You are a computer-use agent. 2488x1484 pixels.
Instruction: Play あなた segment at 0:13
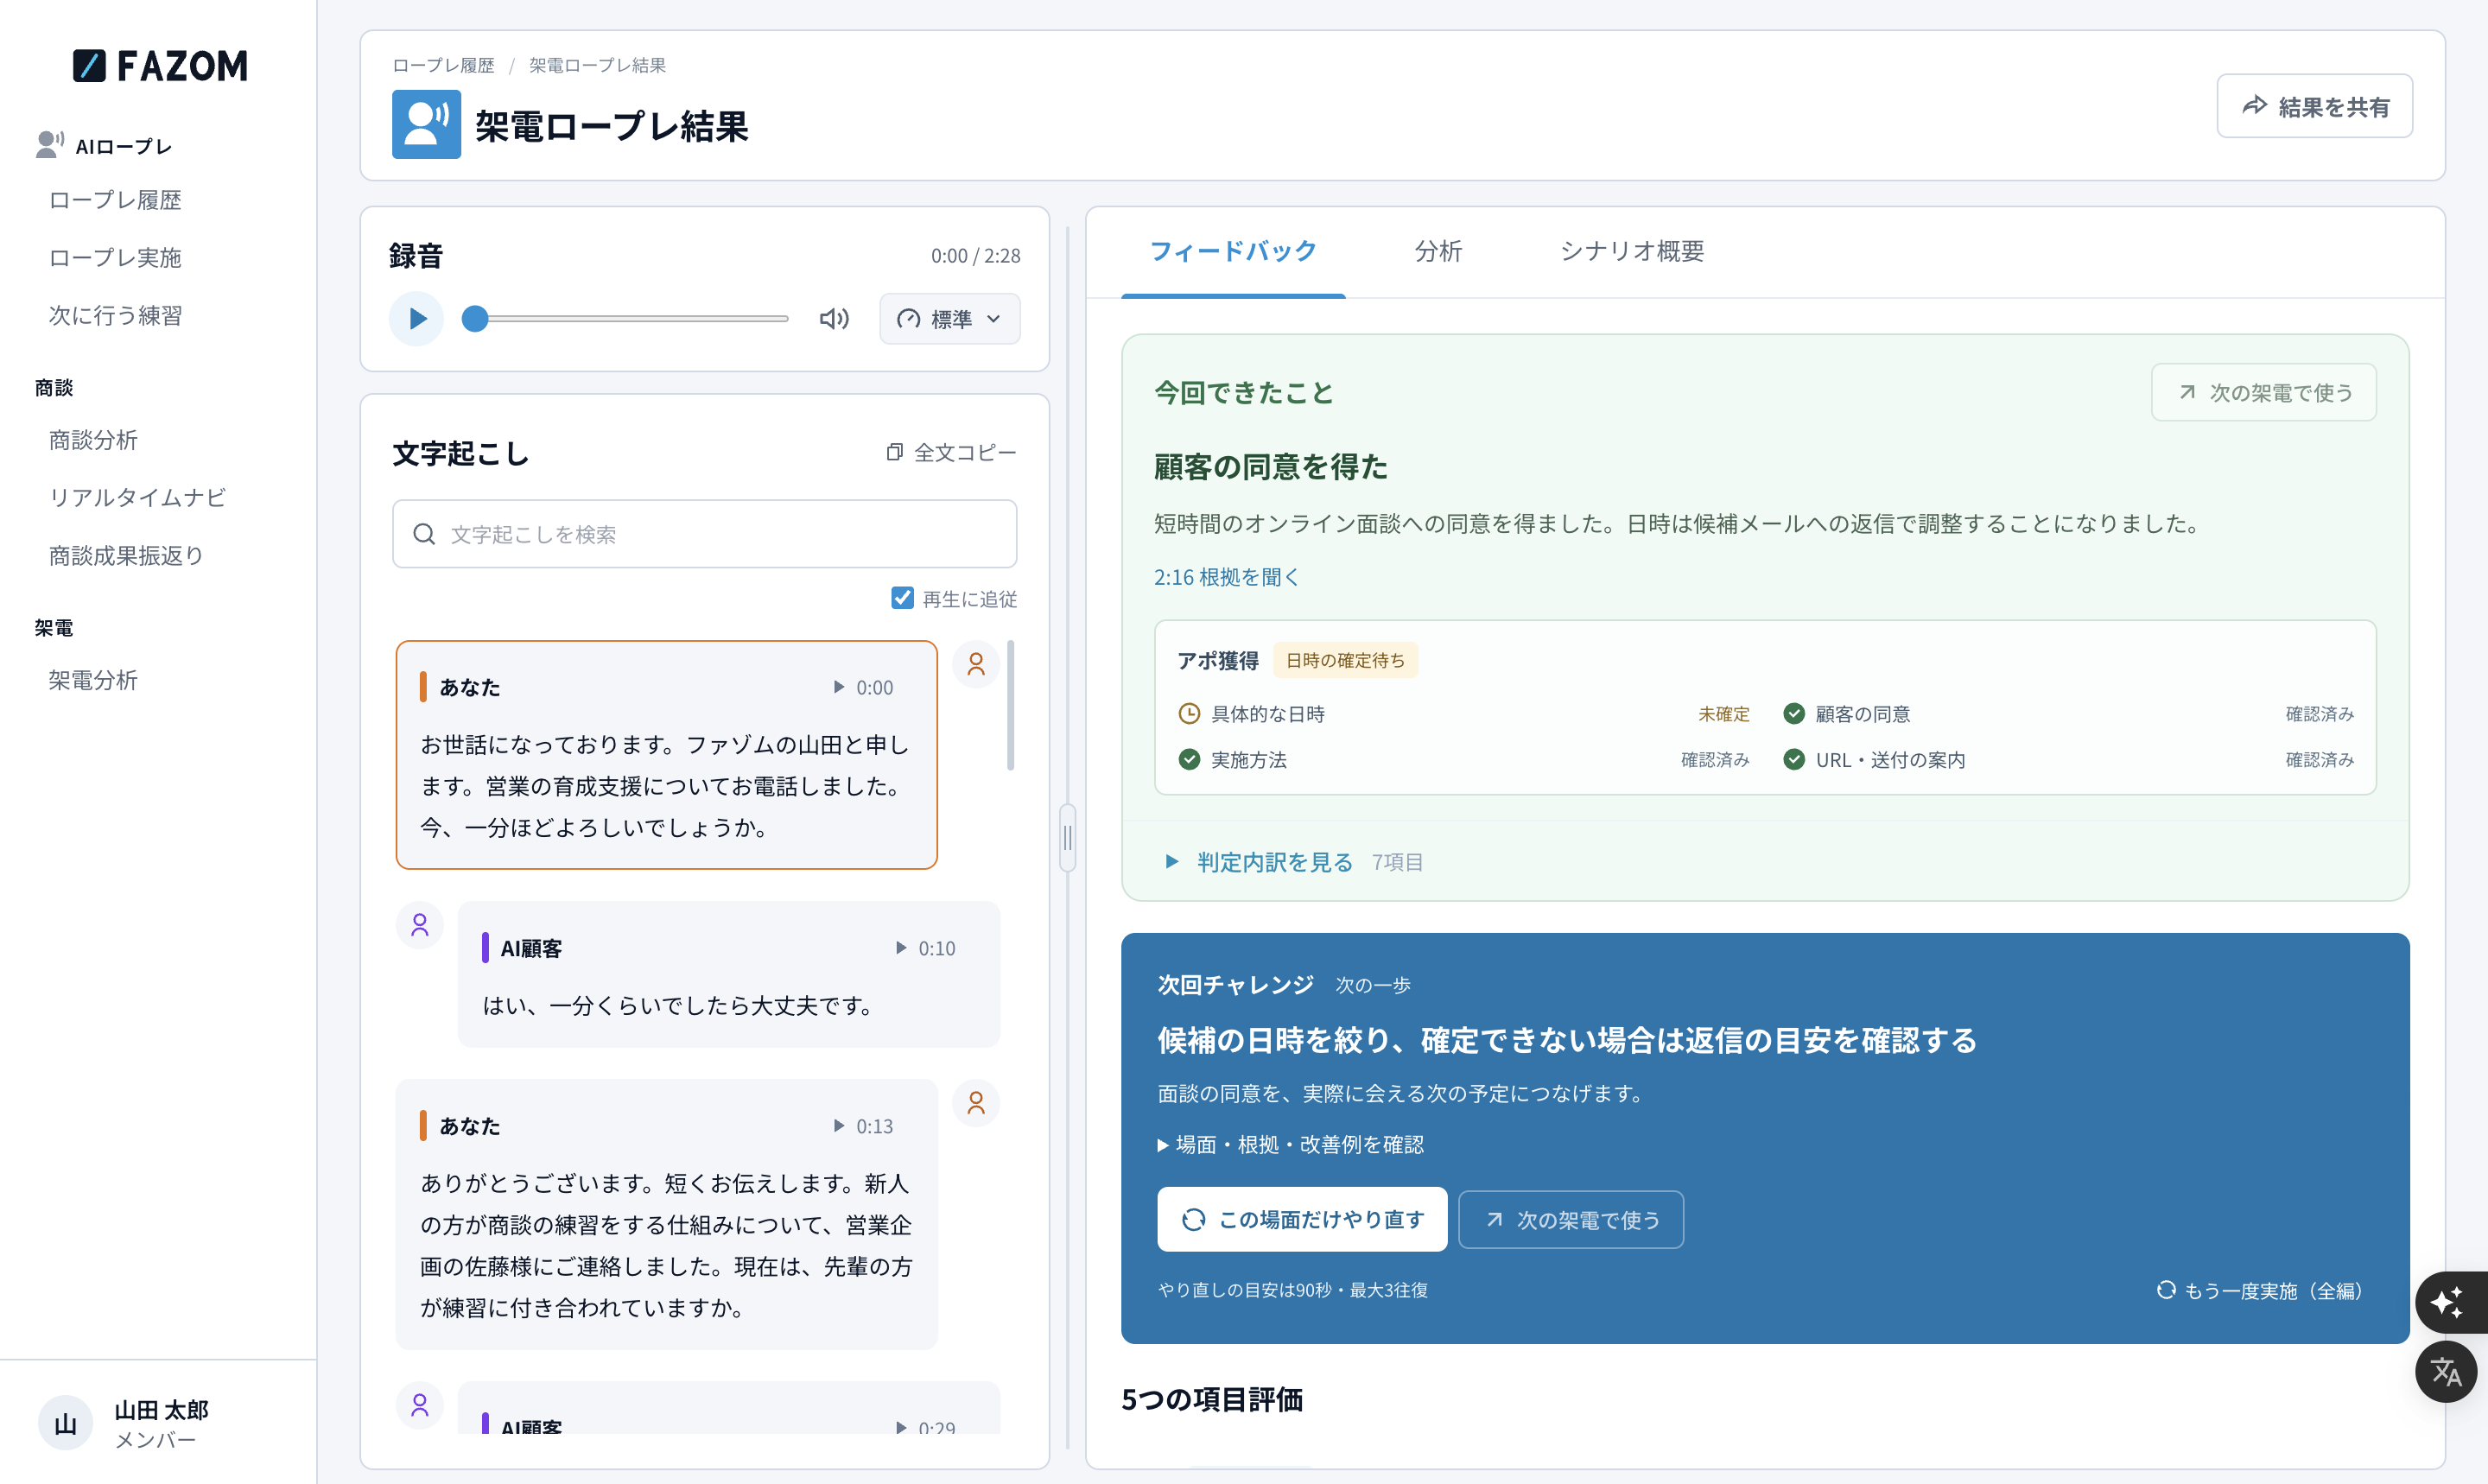coord(863,1126)
